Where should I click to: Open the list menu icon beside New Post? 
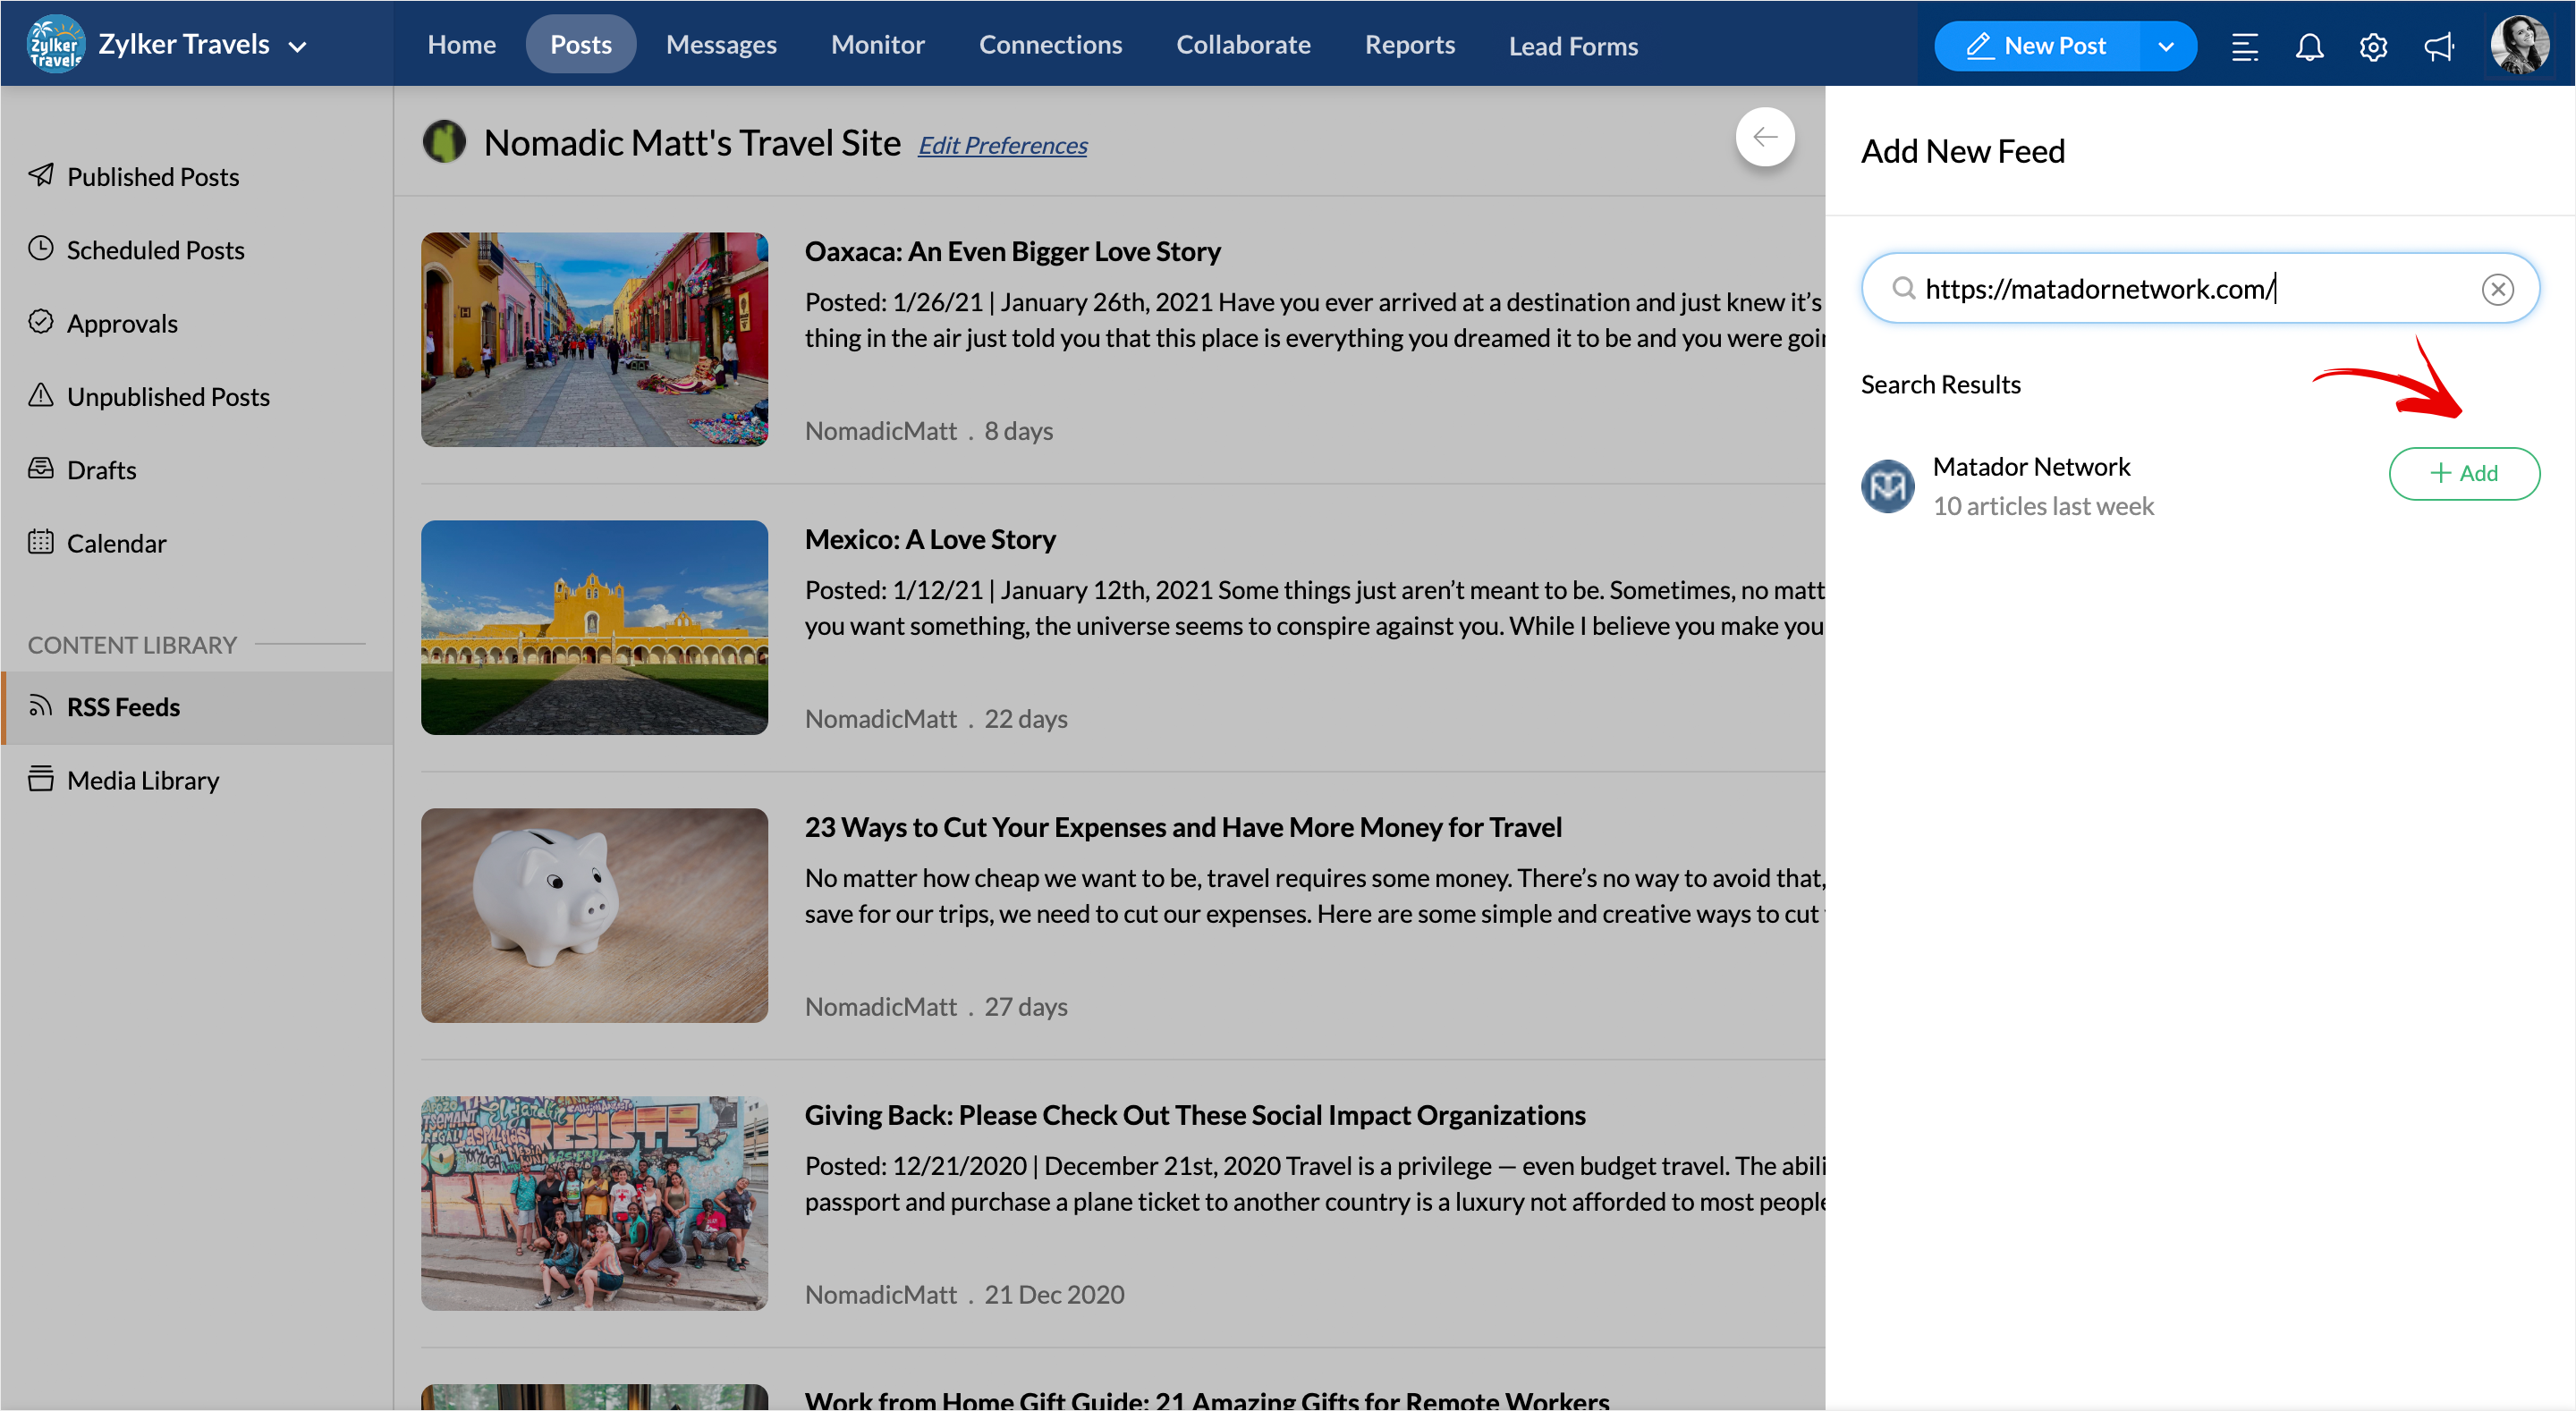2244,46
